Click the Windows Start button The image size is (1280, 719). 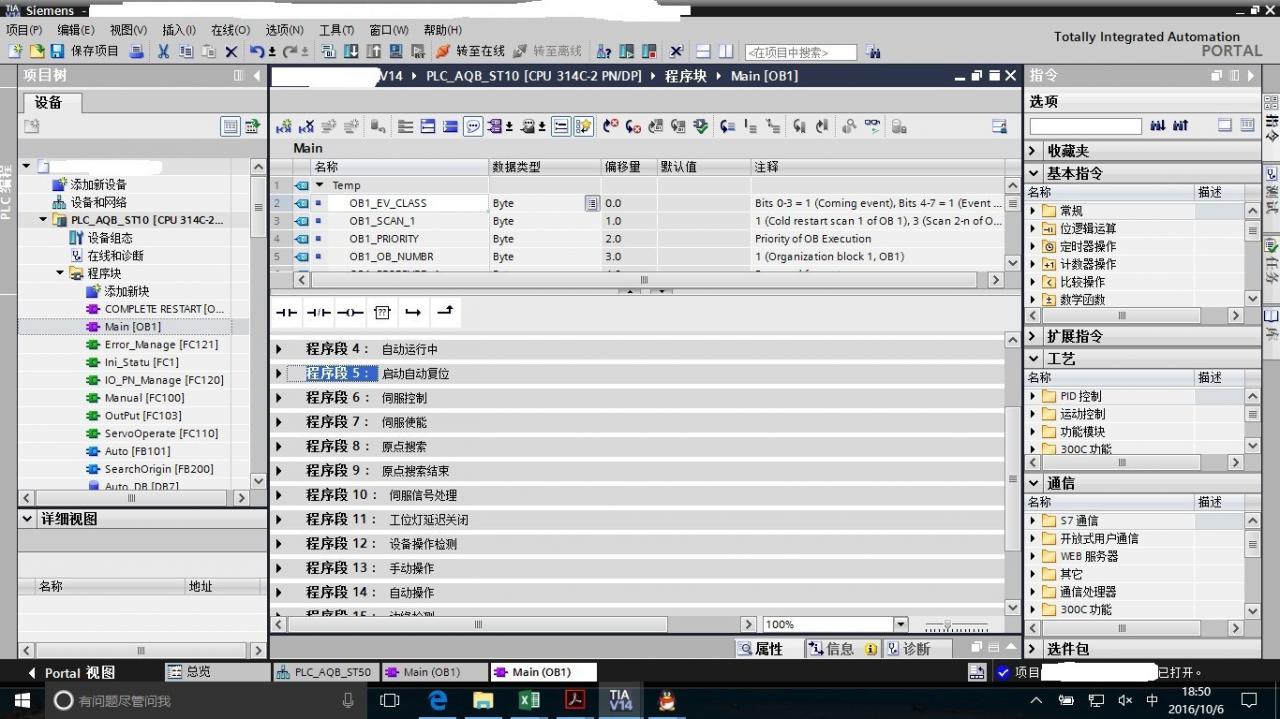pos(21,701)
